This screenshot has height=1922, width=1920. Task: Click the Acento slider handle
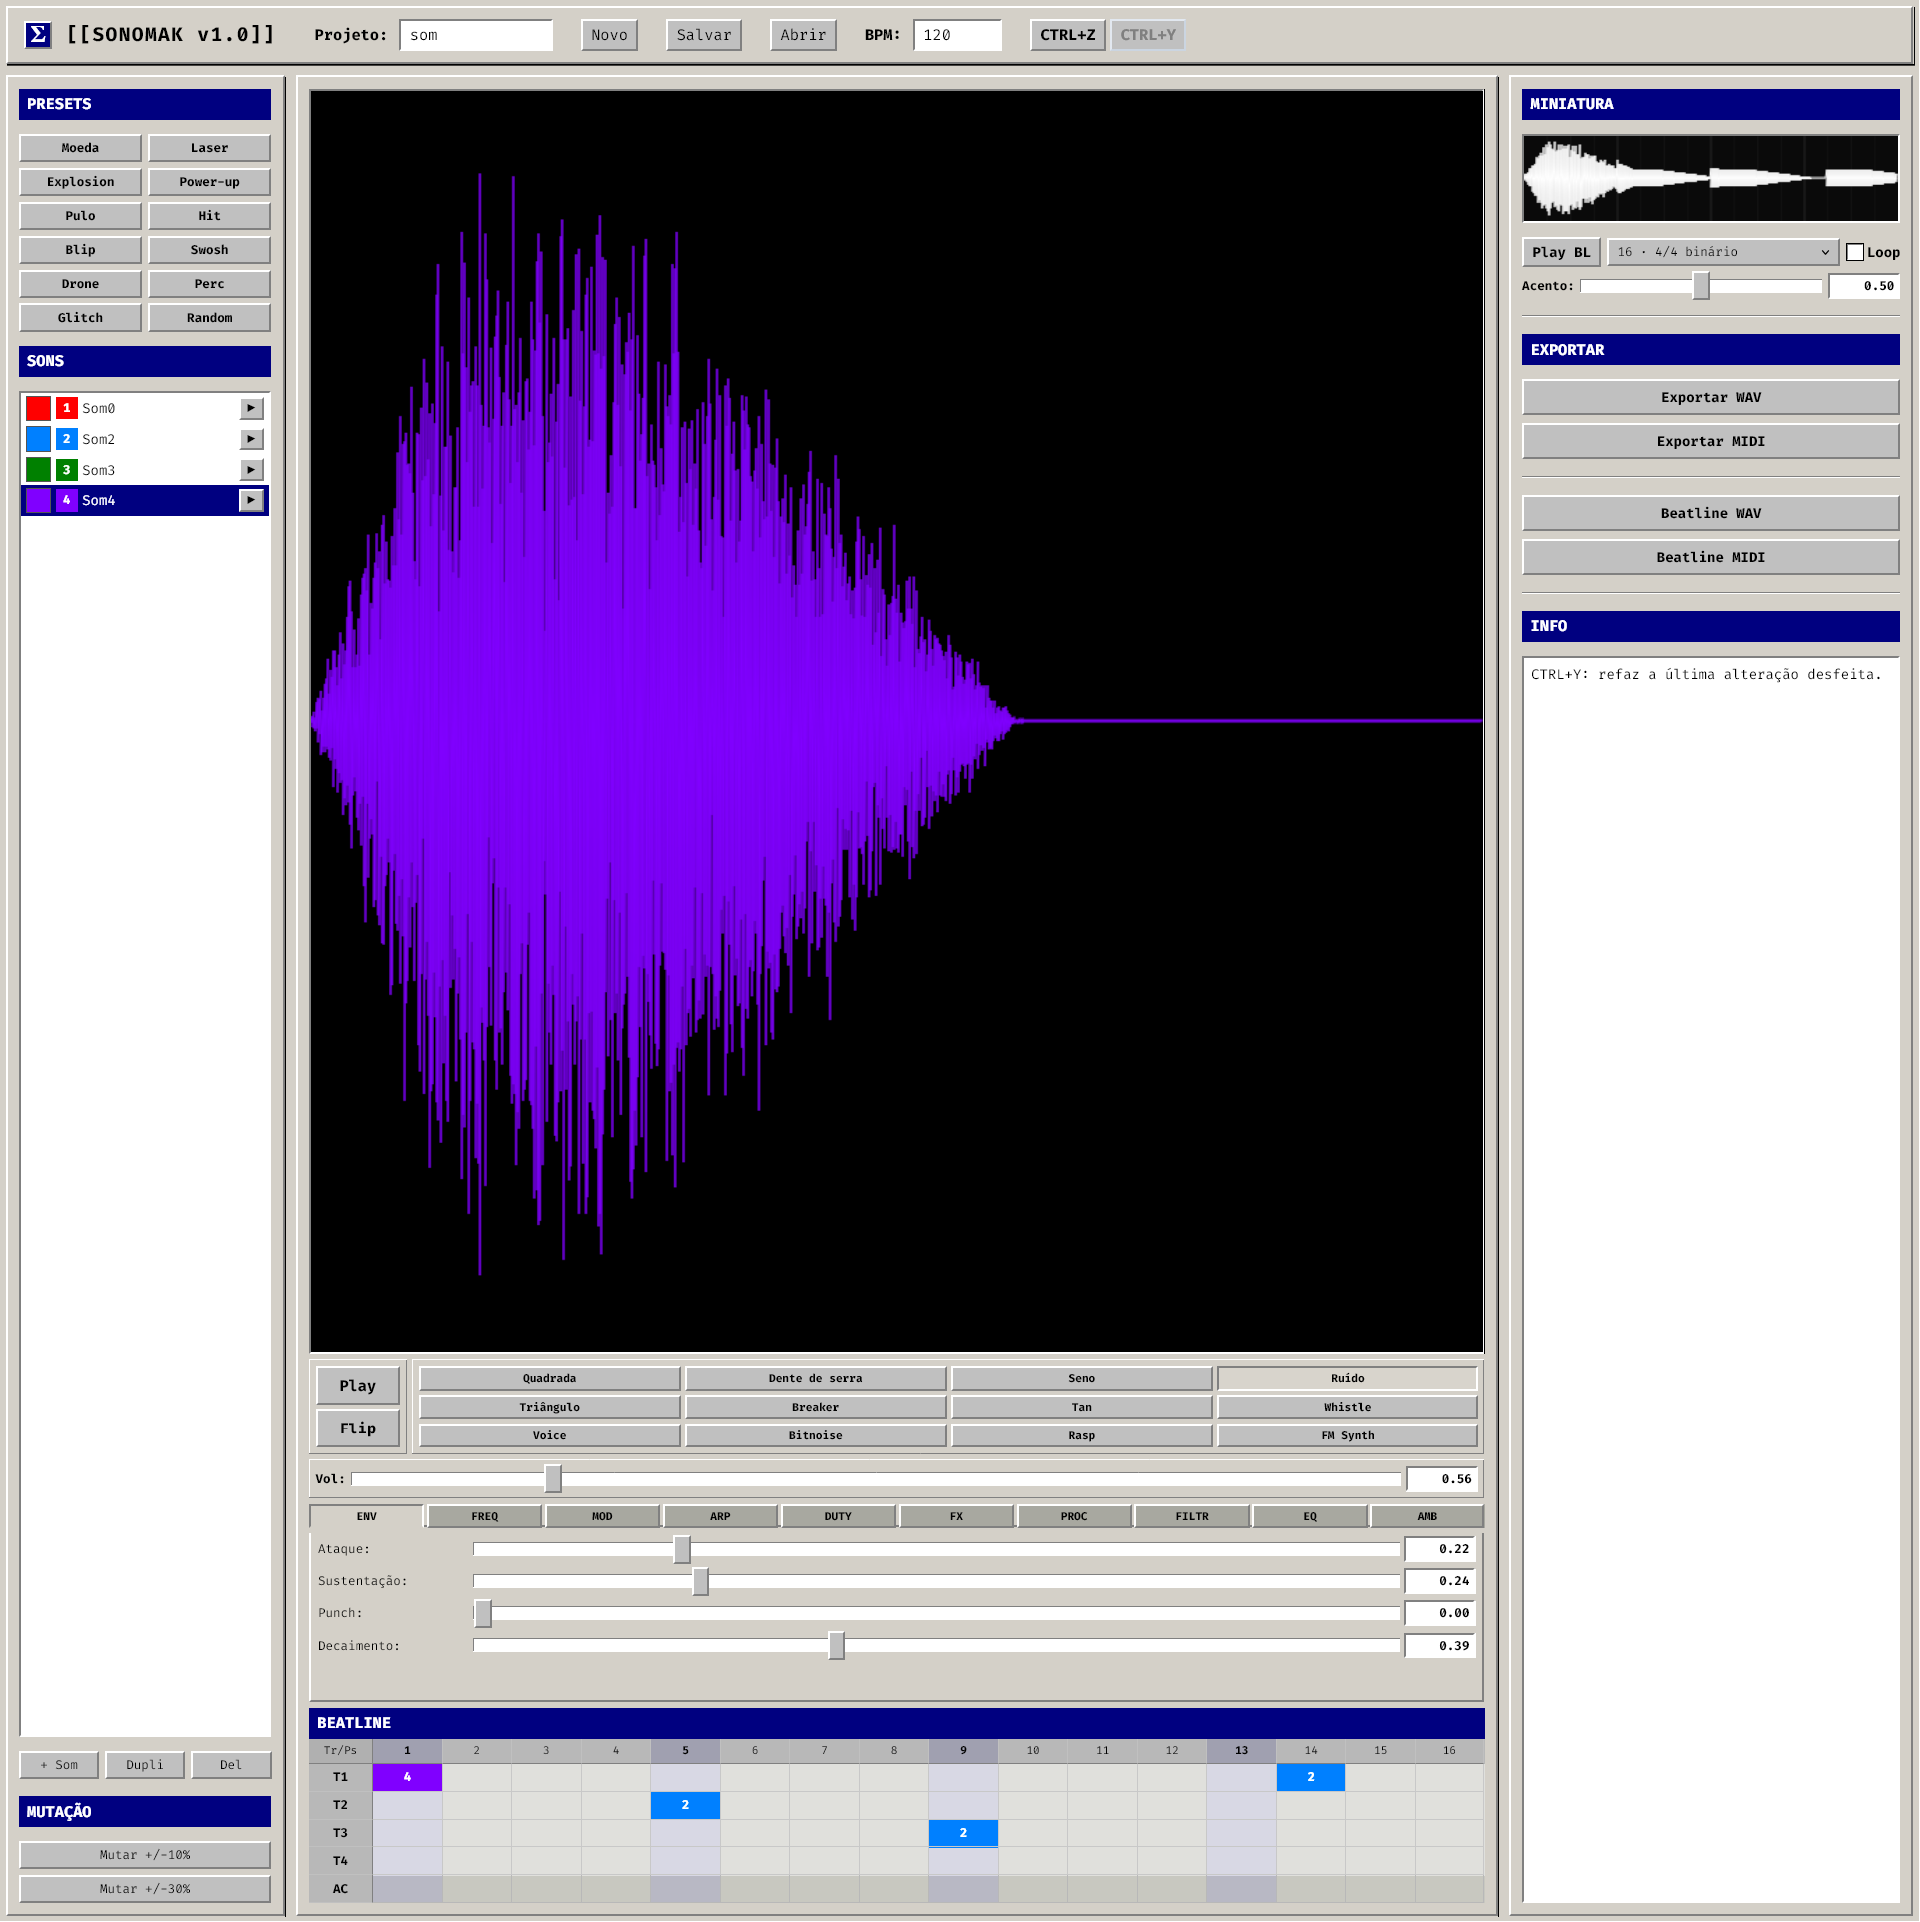pyautogui.click(x=1701, y=286)
